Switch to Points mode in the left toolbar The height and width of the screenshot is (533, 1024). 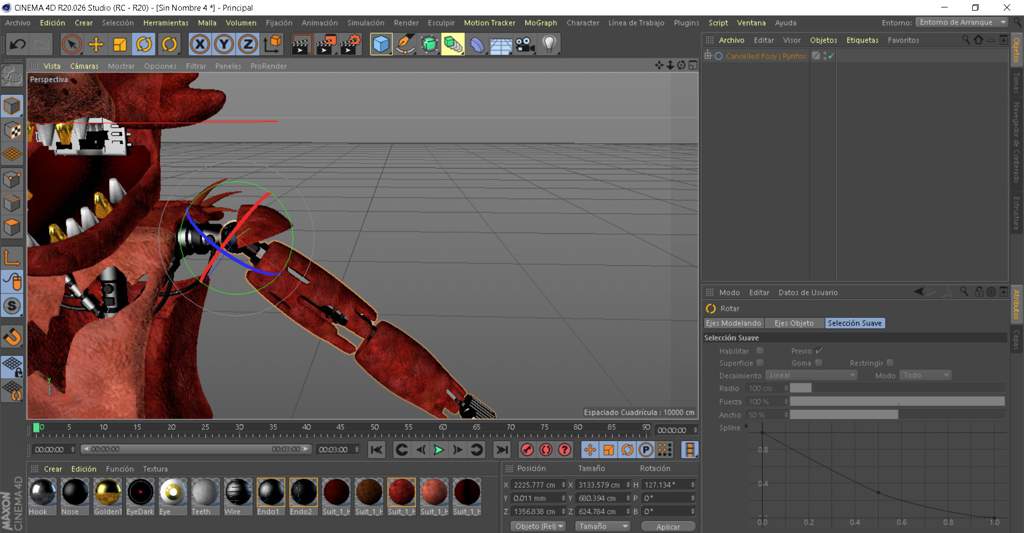(12, 178)
